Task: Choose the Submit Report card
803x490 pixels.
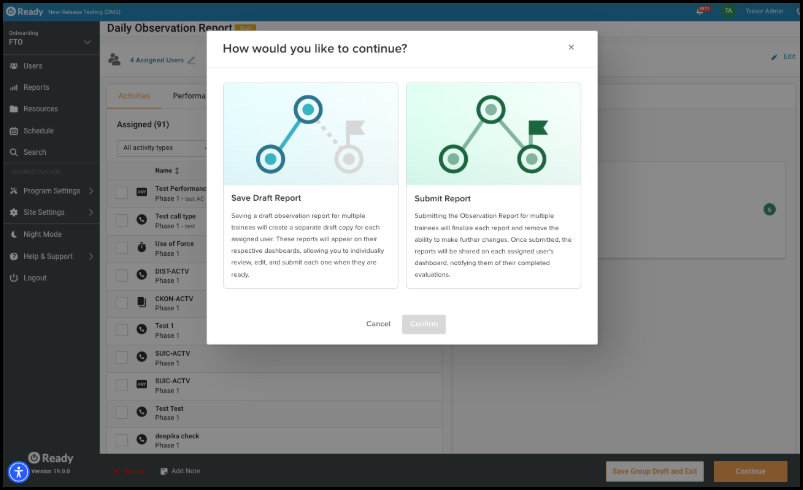Action: pos(494,185)
